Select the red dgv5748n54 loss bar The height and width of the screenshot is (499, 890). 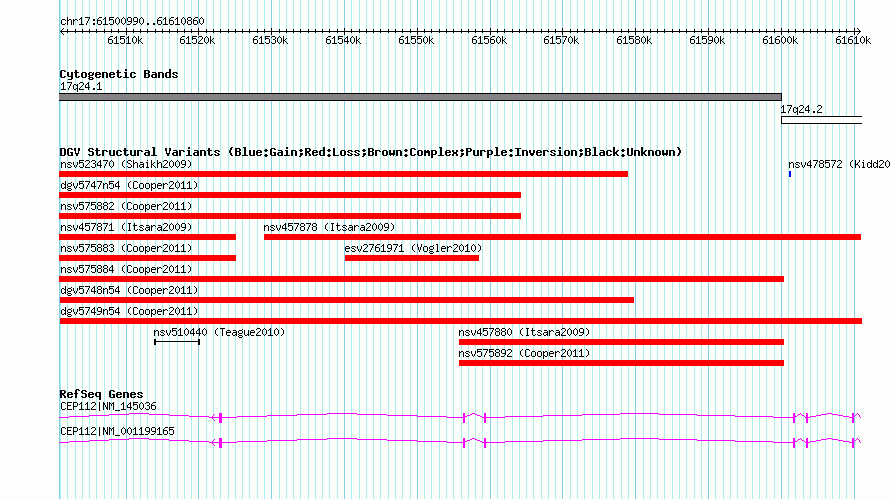click(346, 300)
